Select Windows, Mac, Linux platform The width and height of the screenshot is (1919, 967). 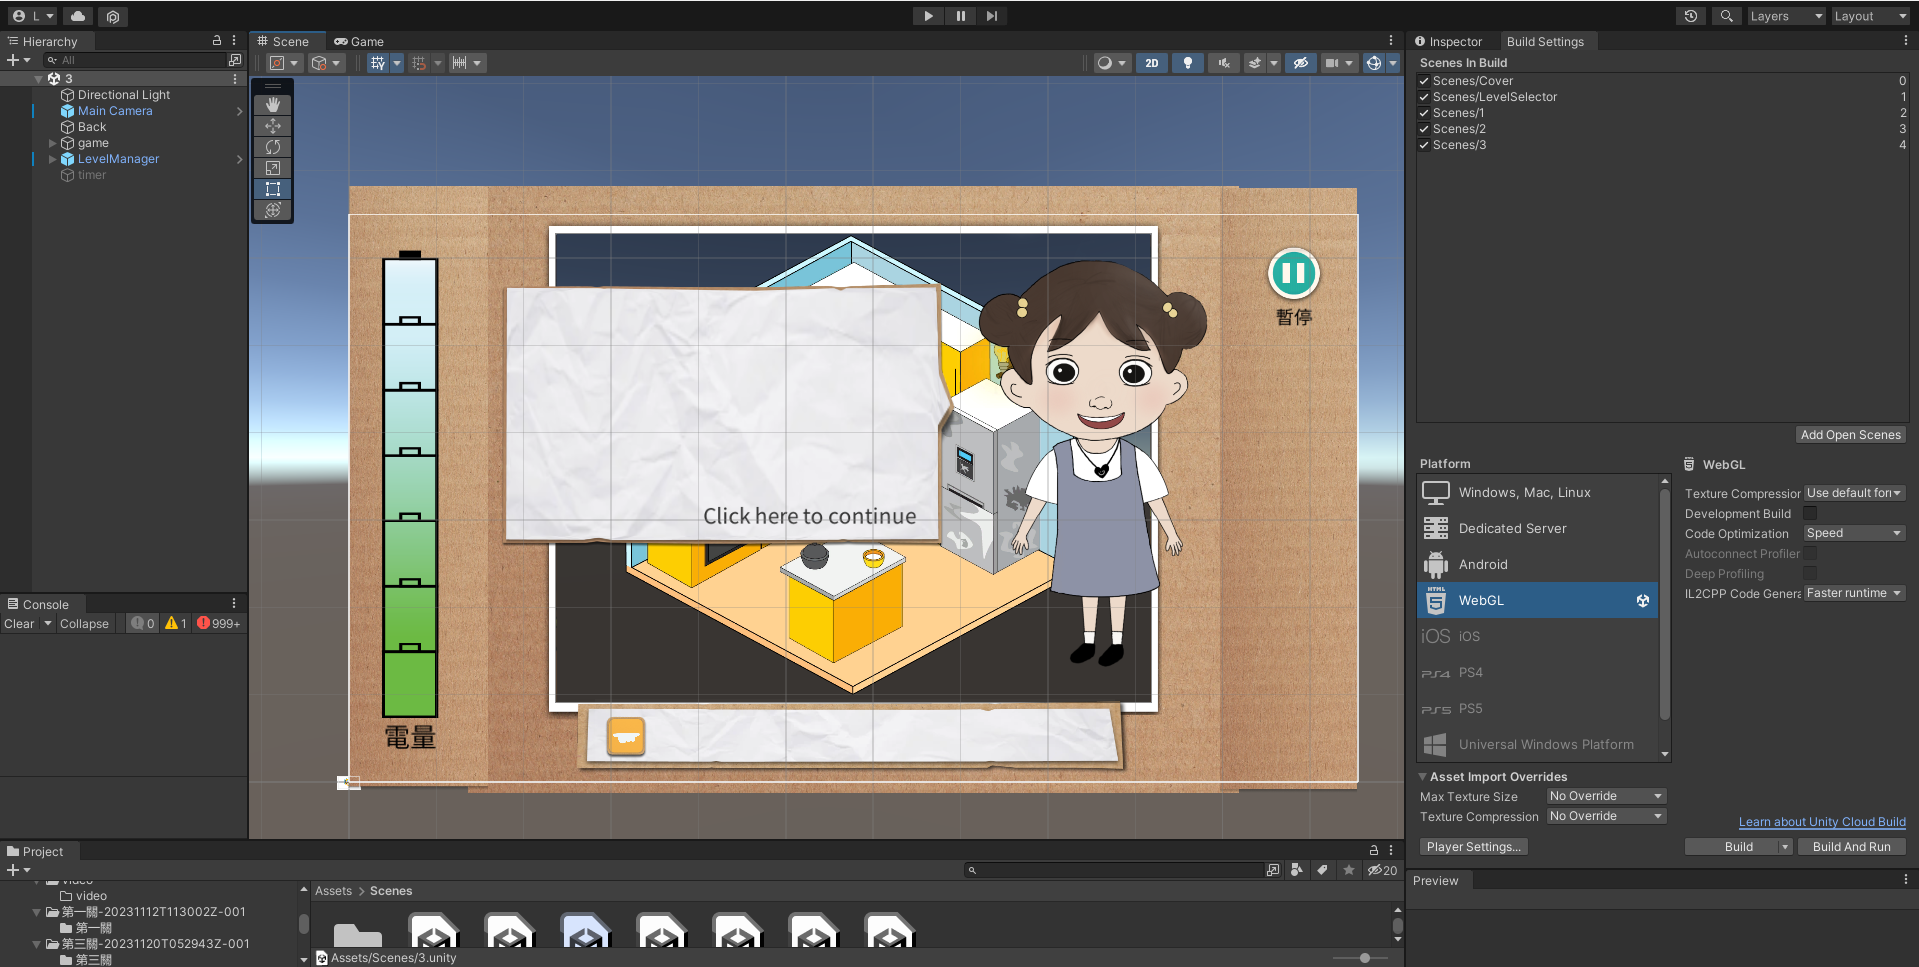(x=1538, y=492)
